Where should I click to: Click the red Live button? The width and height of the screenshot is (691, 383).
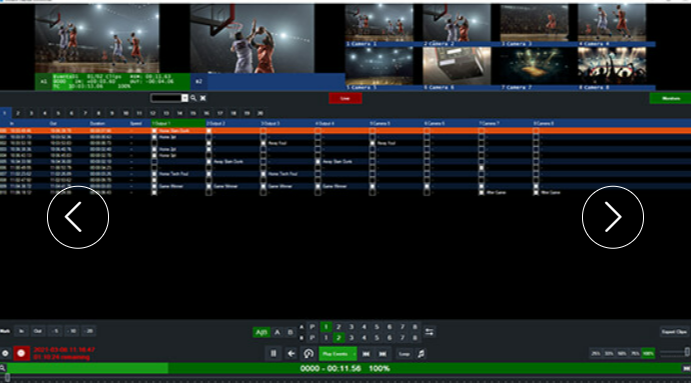tap(345, 98)
